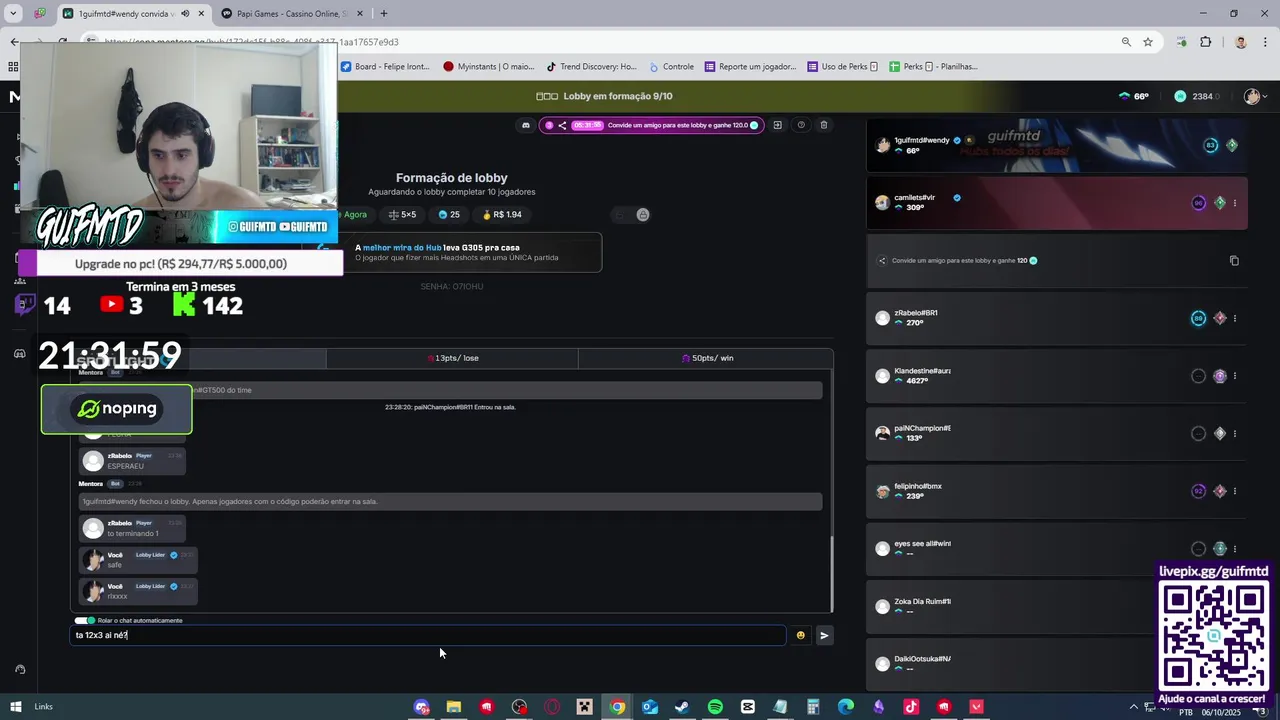Open Outlook from the taskbar

click(x=650, y=707)
